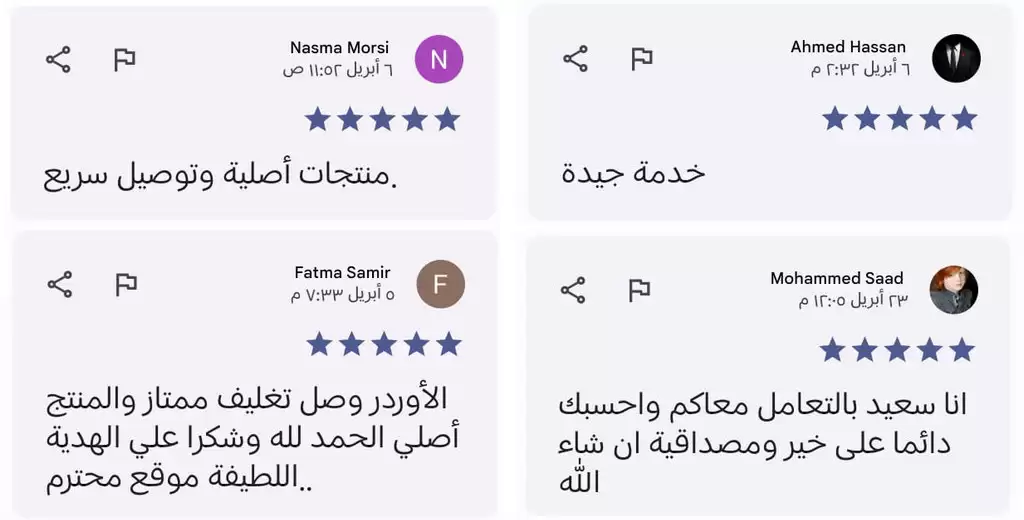Share Nasma Morsi's review
1024x520 pixels.
click(x=59, y=60)
